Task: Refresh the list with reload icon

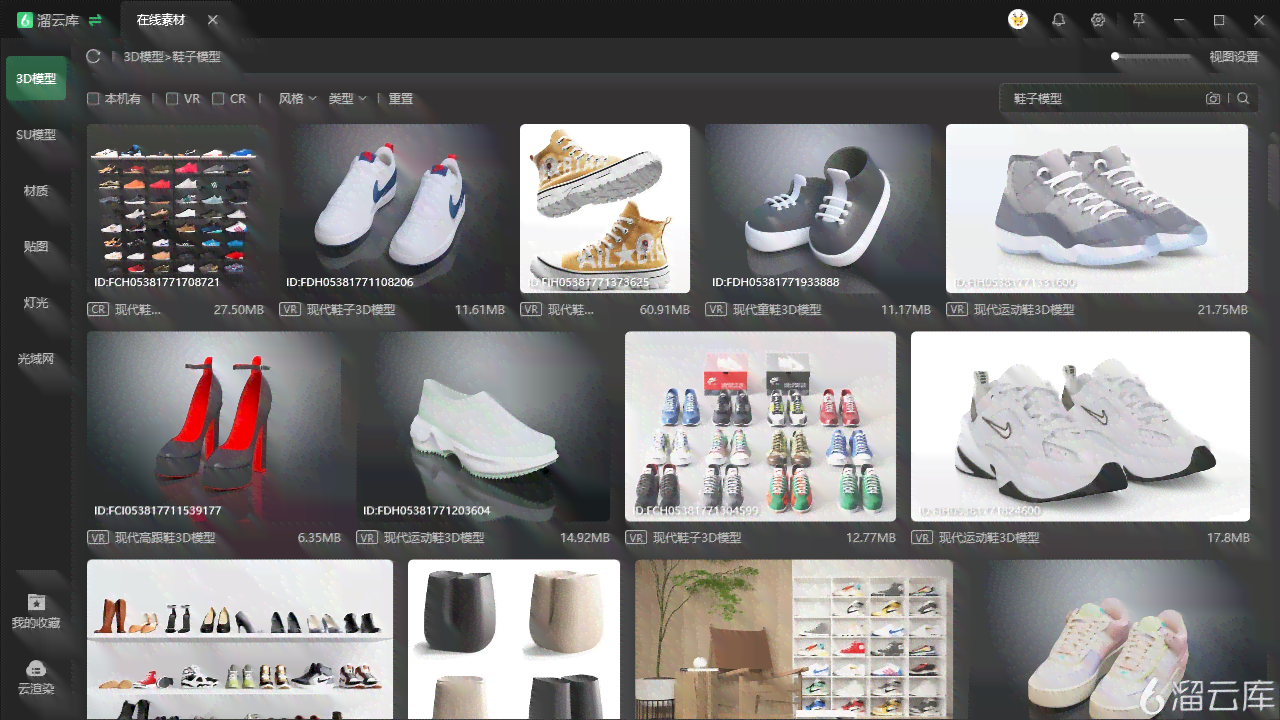Action: tap(93, 57)
